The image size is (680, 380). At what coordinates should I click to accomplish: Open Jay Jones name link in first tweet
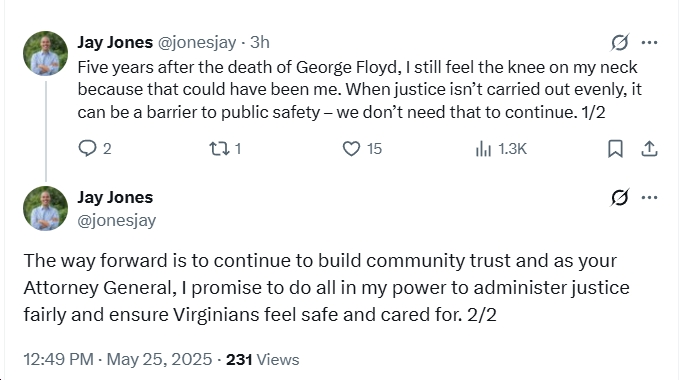pos(115,42)
